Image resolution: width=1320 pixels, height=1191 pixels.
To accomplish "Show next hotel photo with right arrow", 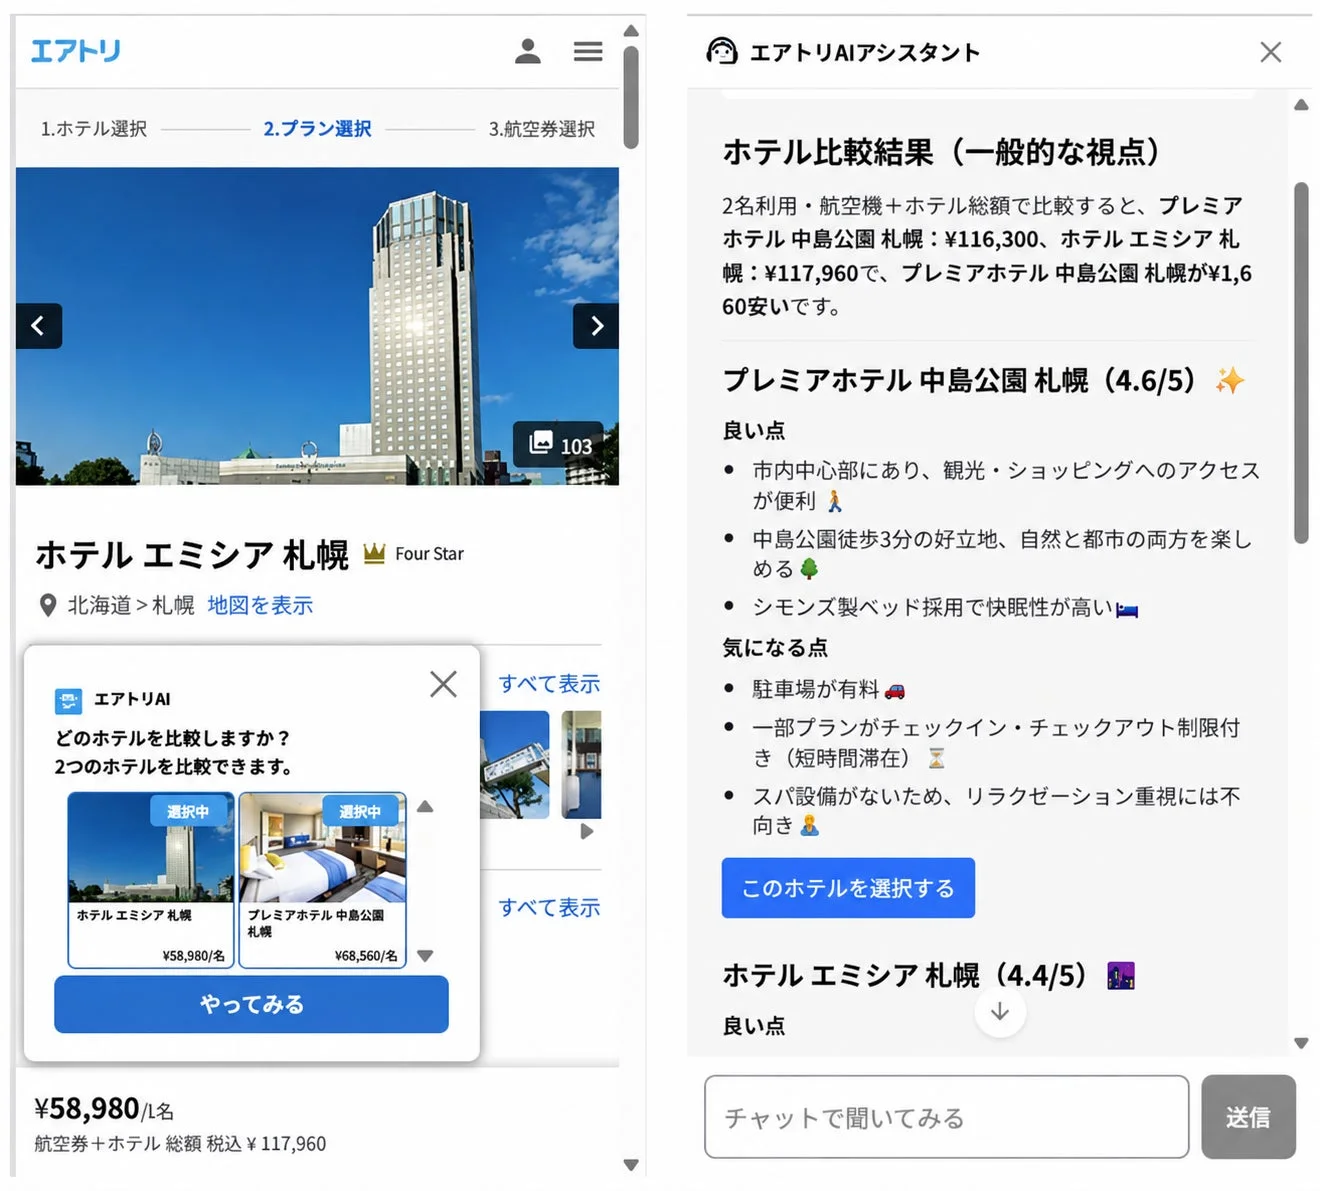I will [x=596, y=326].
